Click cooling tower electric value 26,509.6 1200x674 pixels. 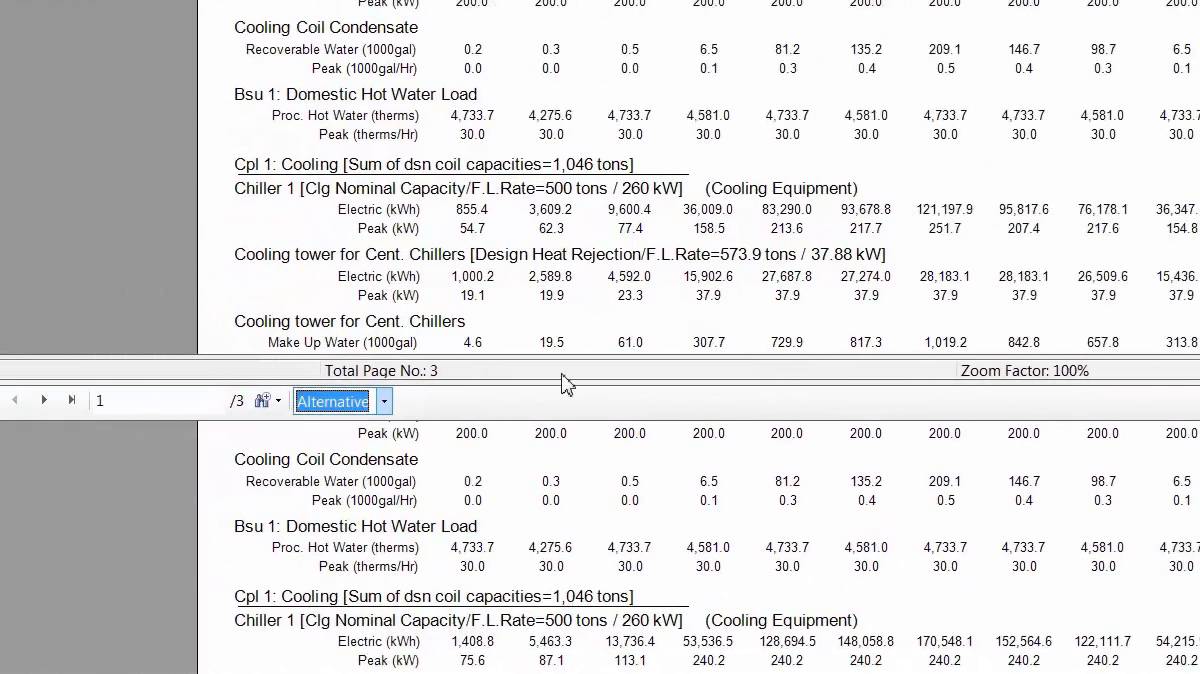1103,276
